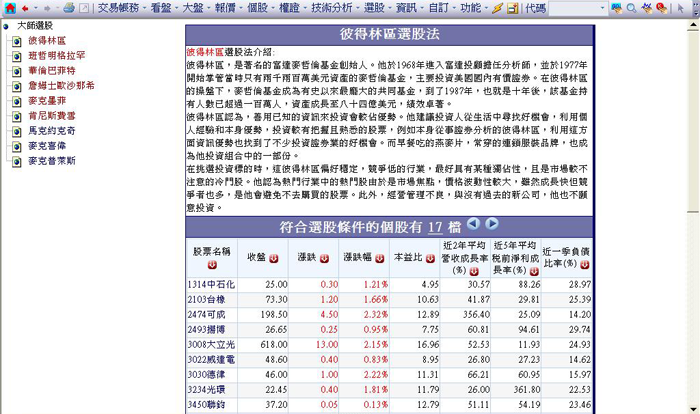Sort by 本益比 red arrow icon
The width and height of the screenshot is (700, 414).
(x=430, y=258)
